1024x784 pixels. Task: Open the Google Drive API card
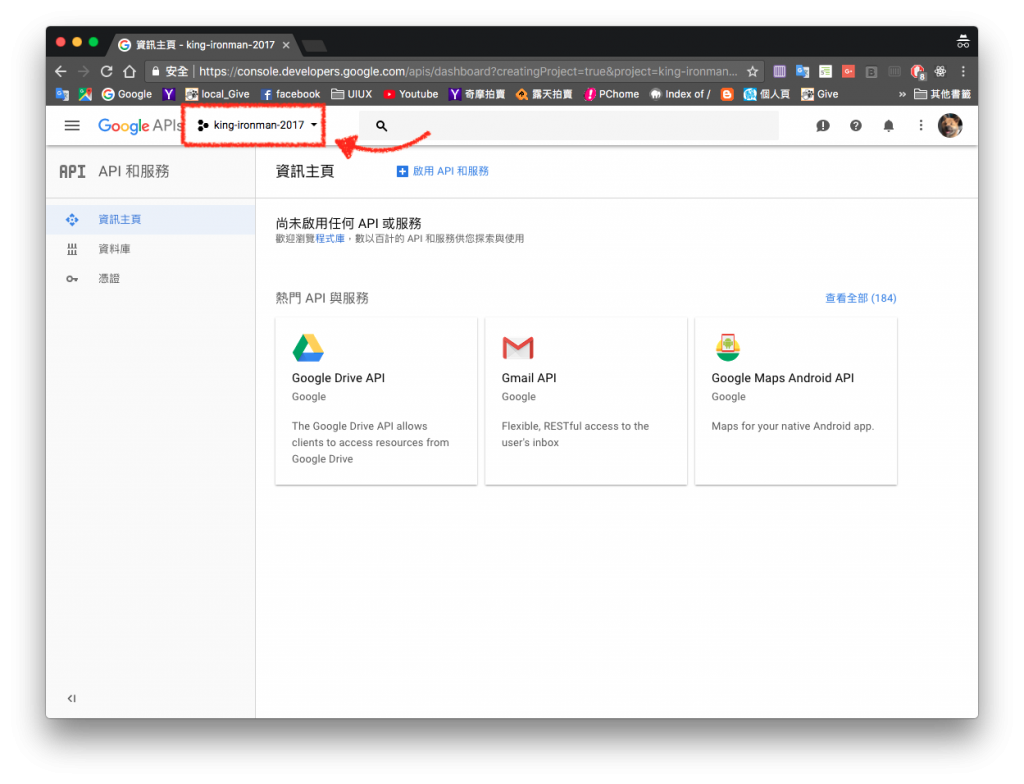click(x=376, y=401)
